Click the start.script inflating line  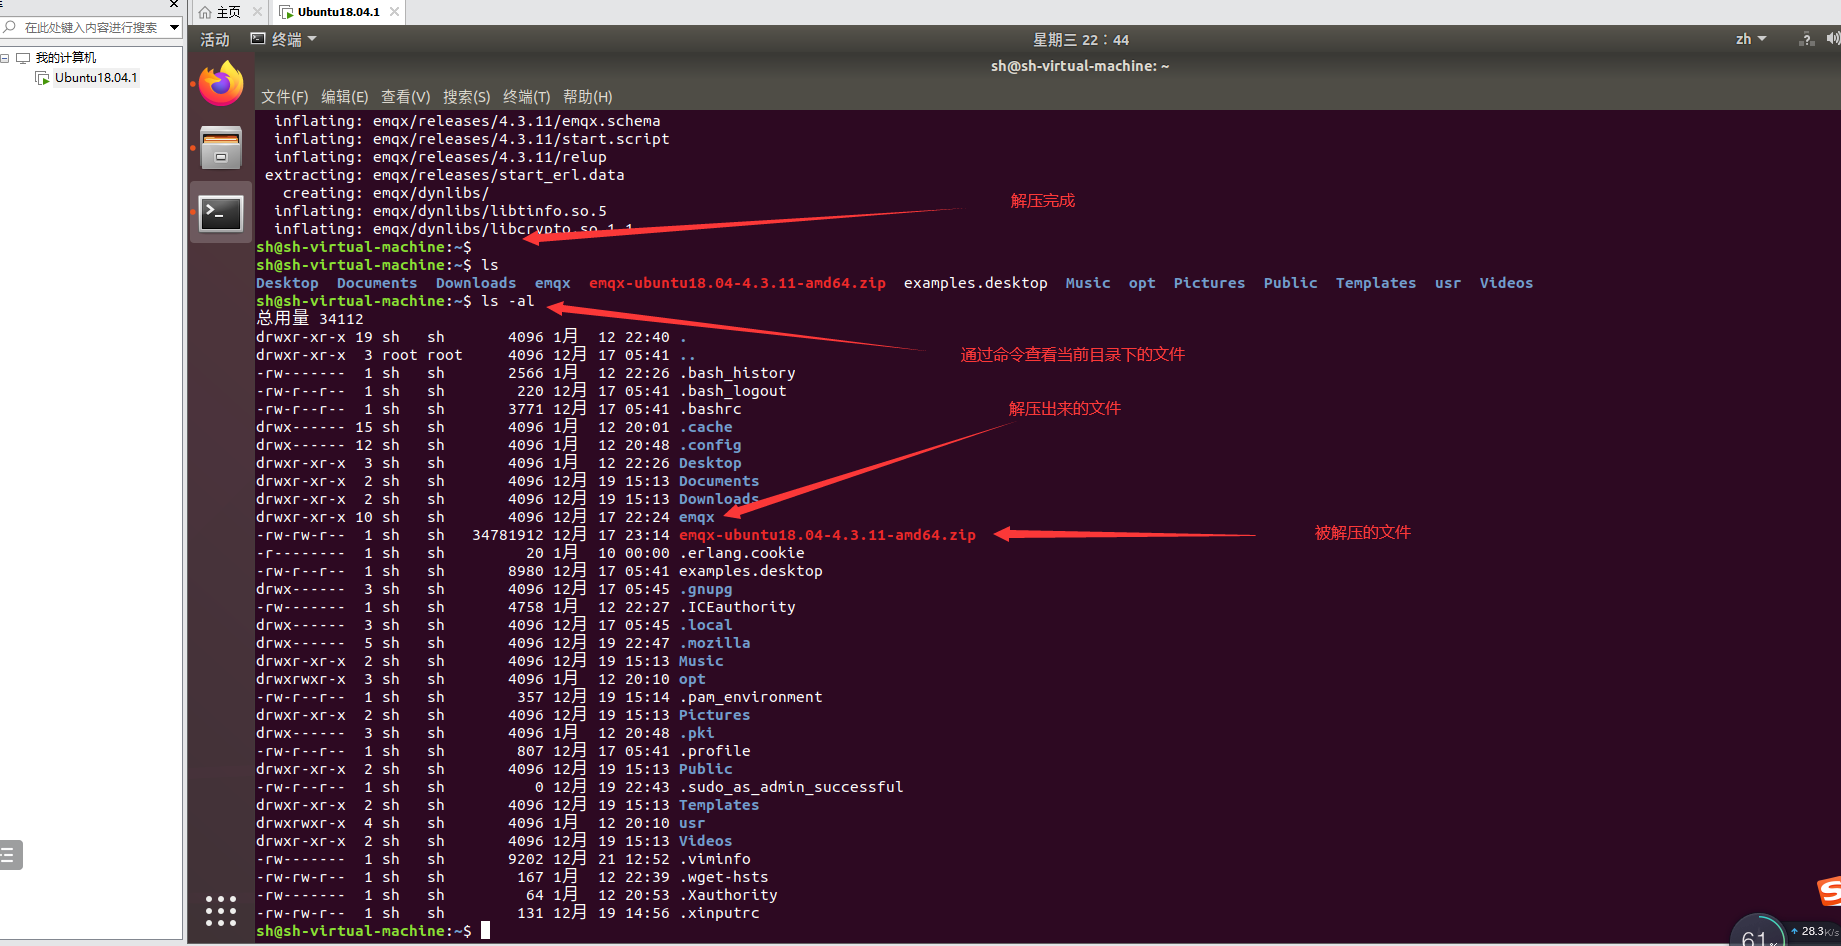(x=471, y=139)
